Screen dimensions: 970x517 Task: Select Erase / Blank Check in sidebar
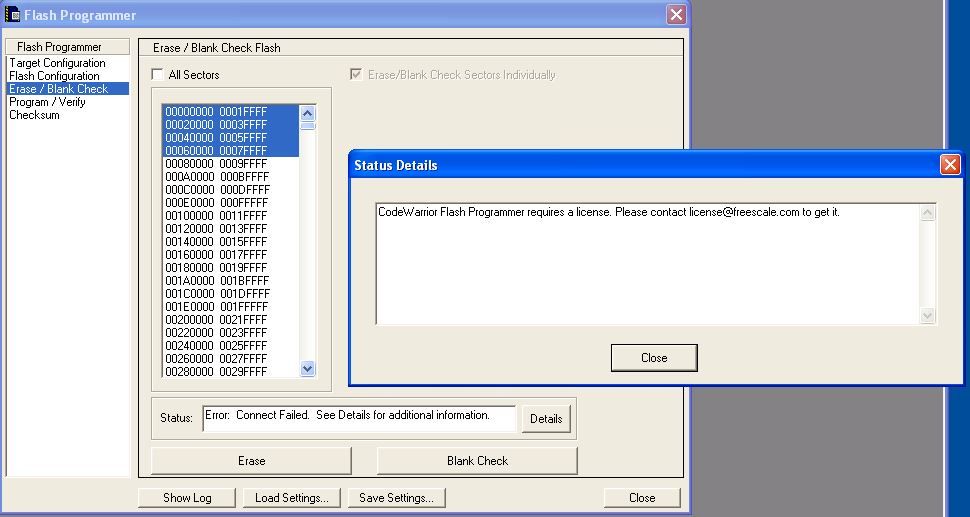[x=68, y=89]
